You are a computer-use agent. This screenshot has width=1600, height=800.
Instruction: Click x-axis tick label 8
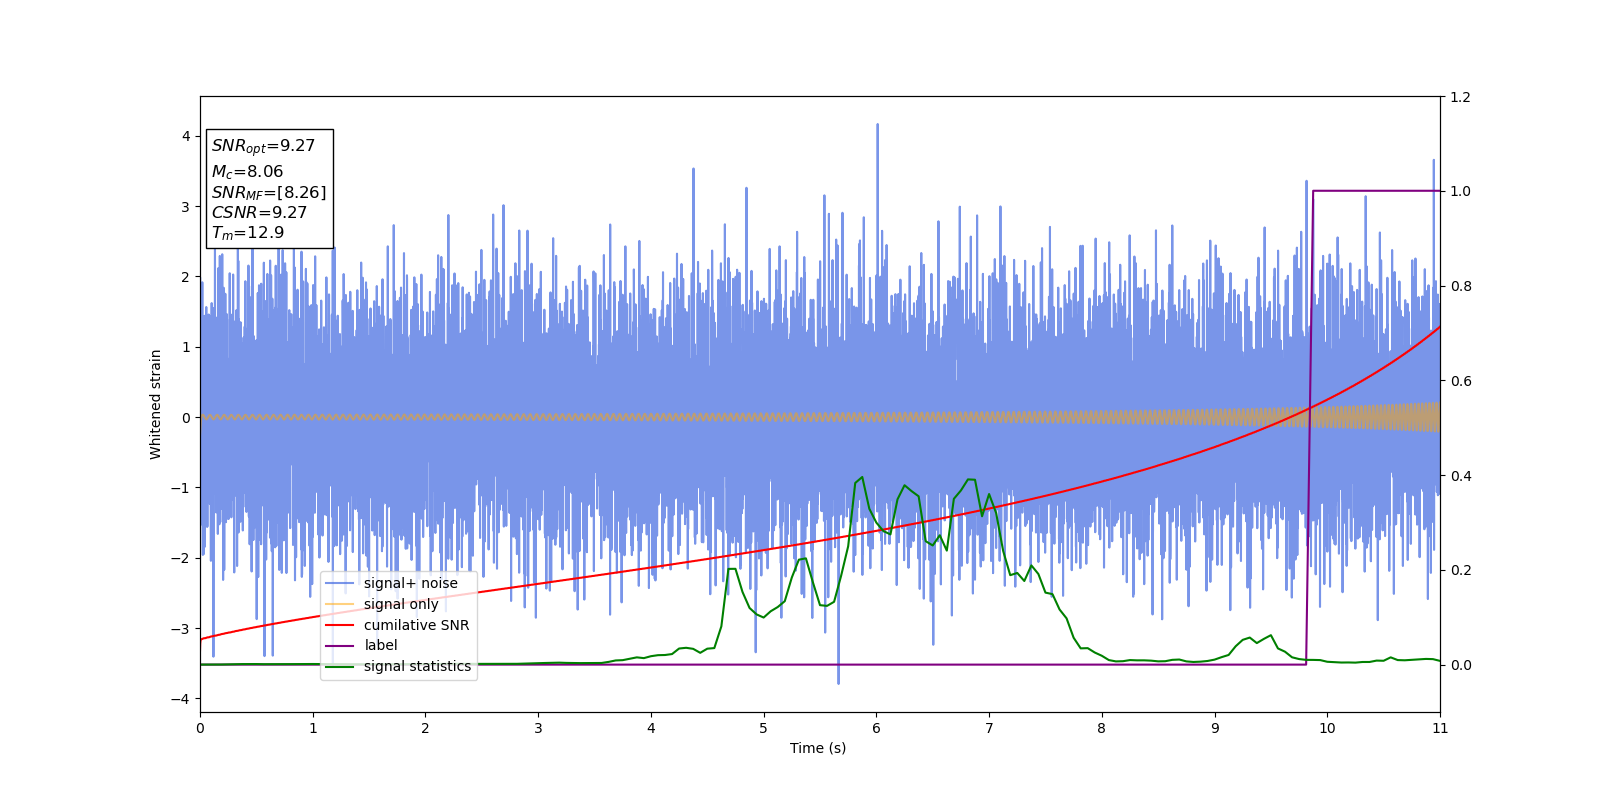pyautogui.click(x=1102, y=728)
